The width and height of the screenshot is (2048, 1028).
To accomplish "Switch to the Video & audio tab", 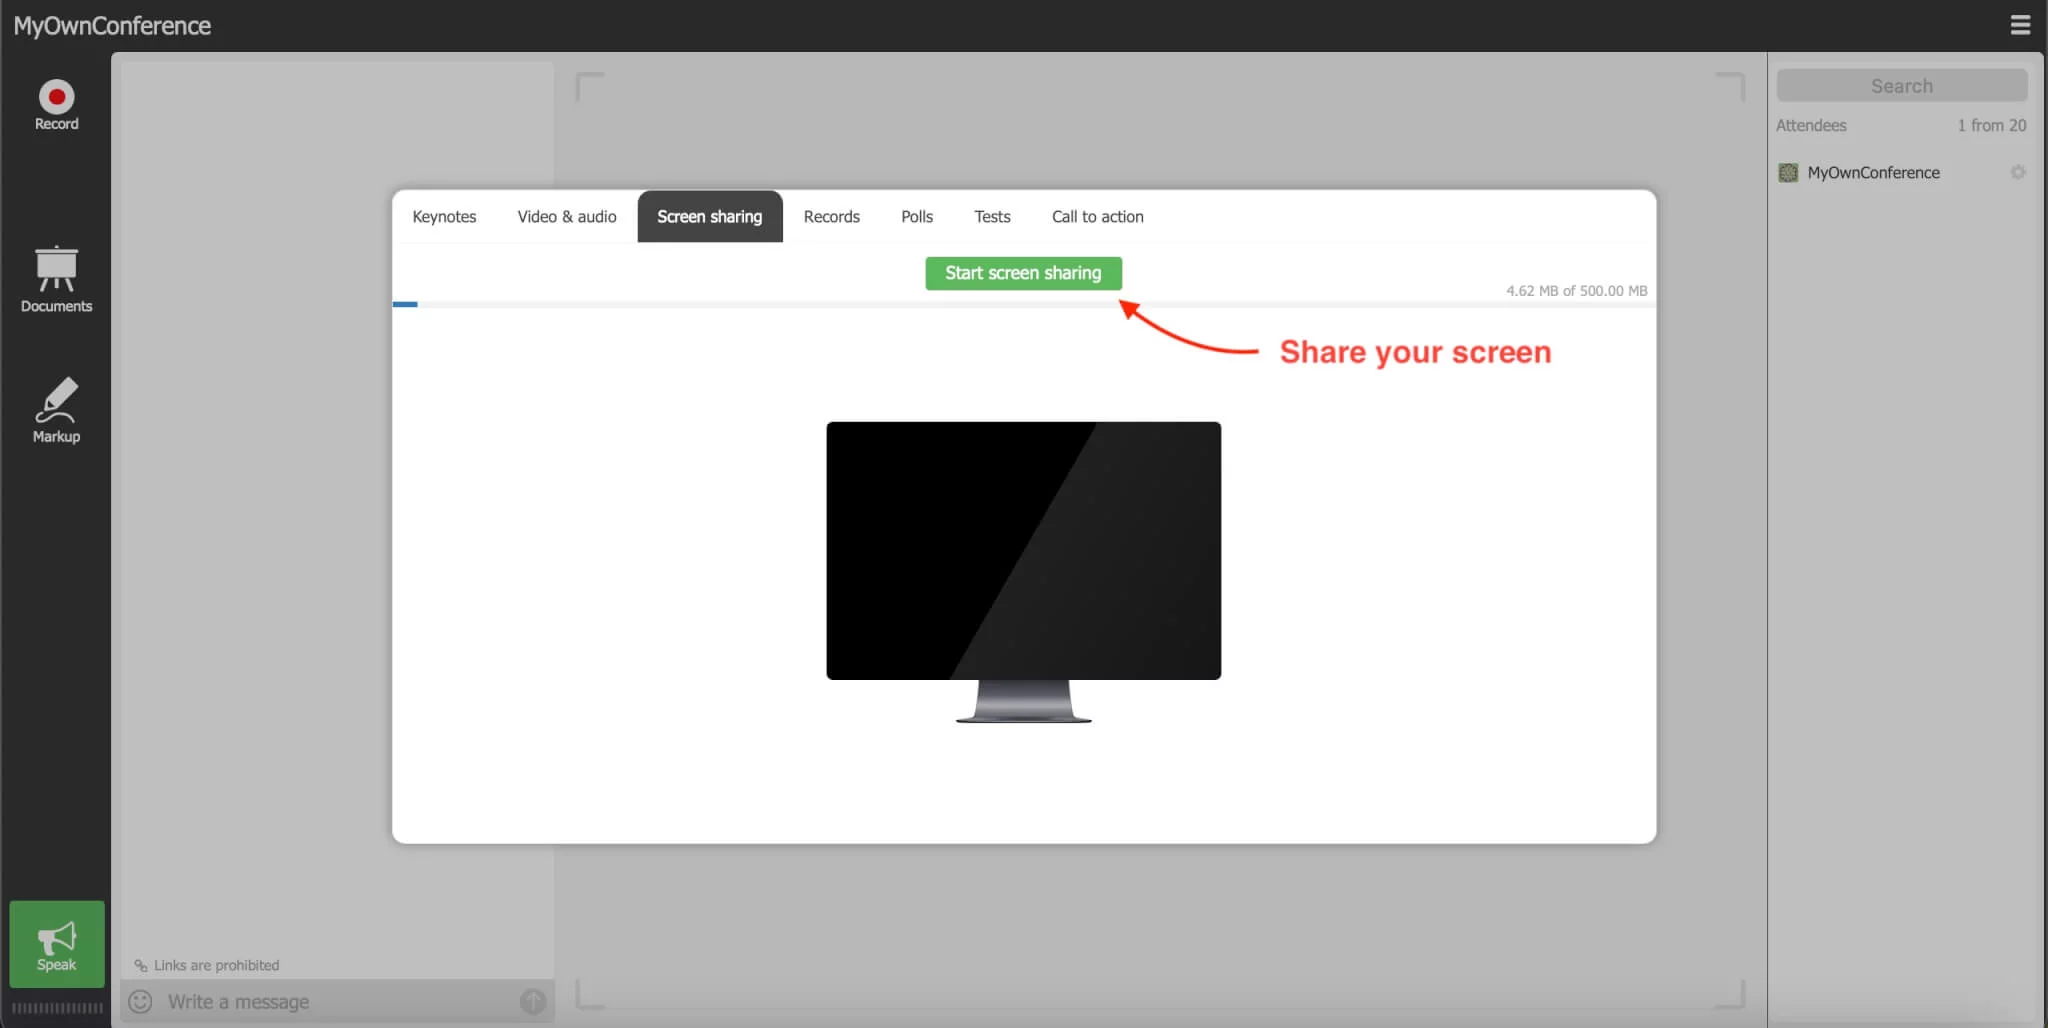I will [566, 216].
